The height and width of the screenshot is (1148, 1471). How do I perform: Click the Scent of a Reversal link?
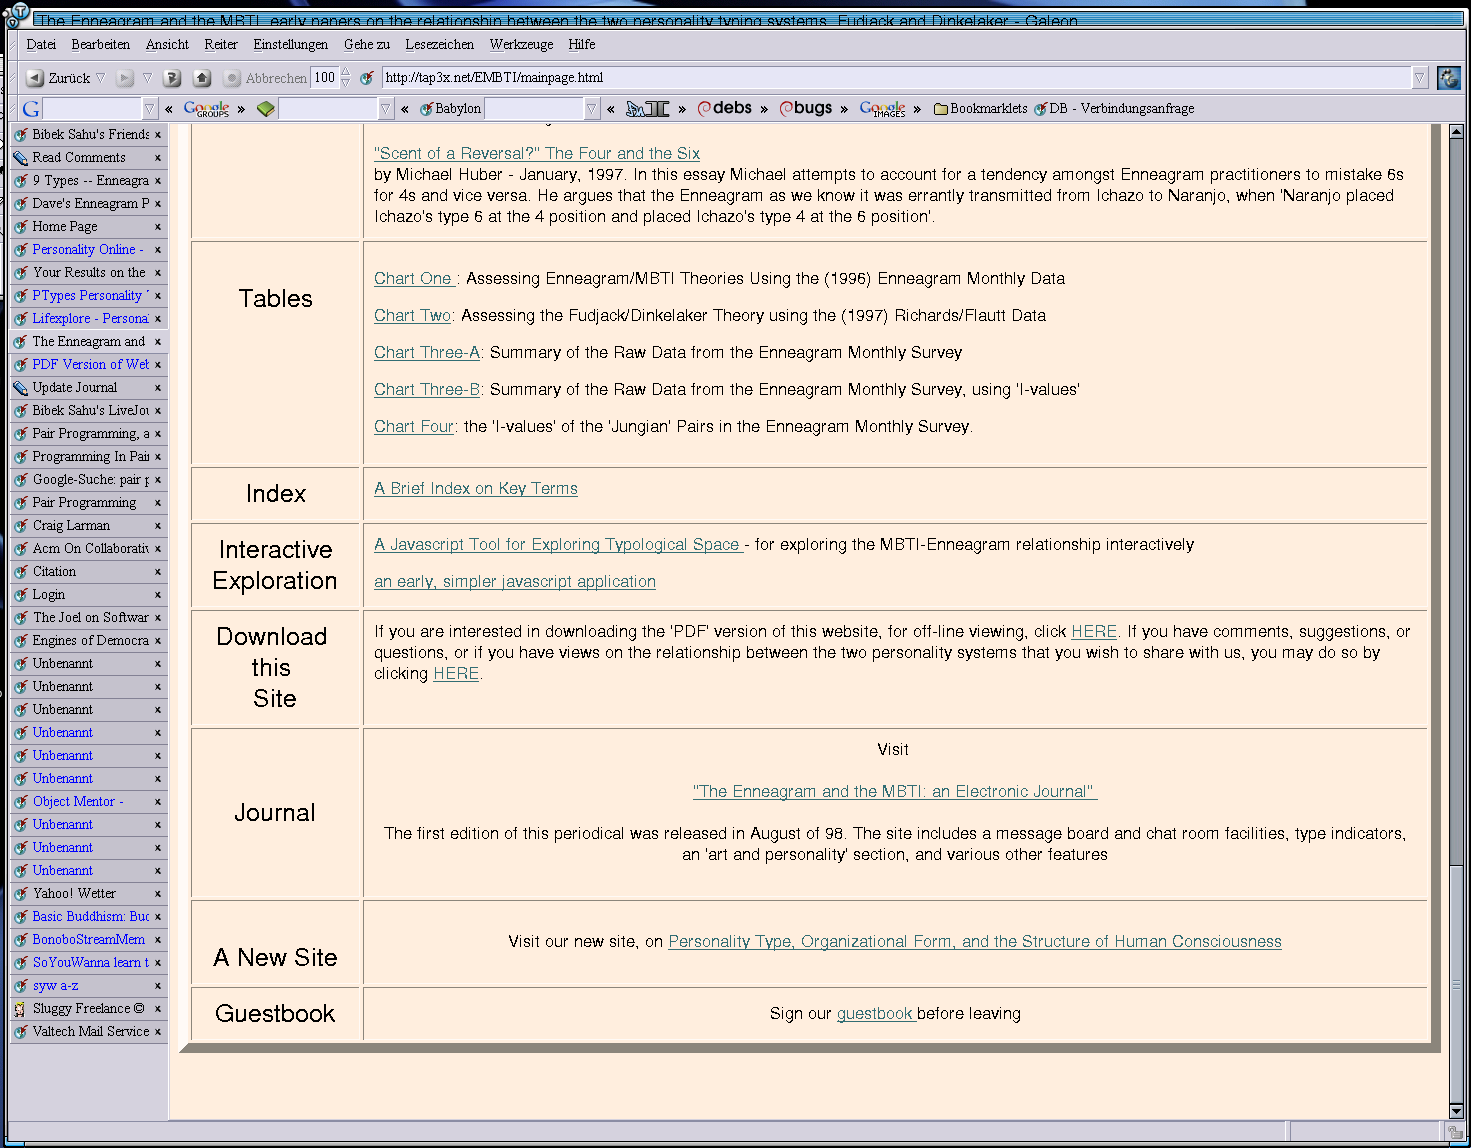click(x=537, y=154)
